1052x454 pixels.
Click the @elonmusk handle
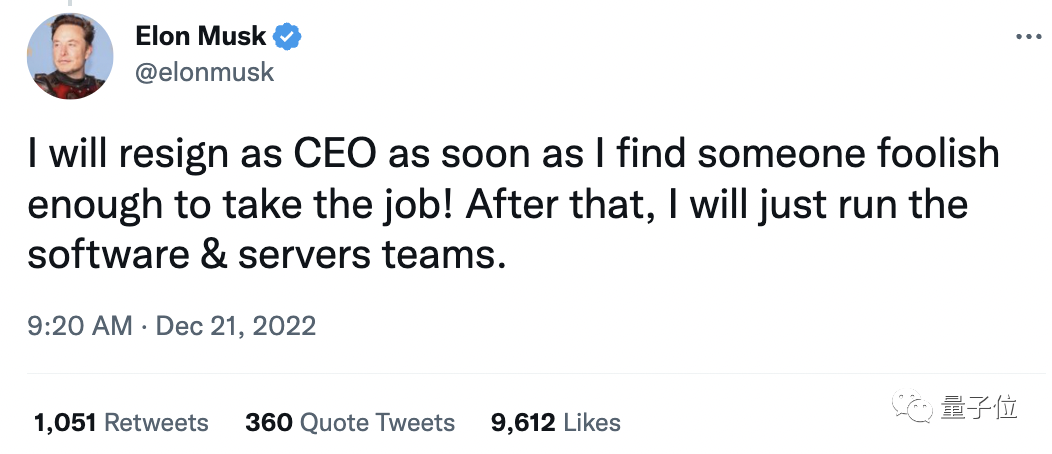point(203,73)
